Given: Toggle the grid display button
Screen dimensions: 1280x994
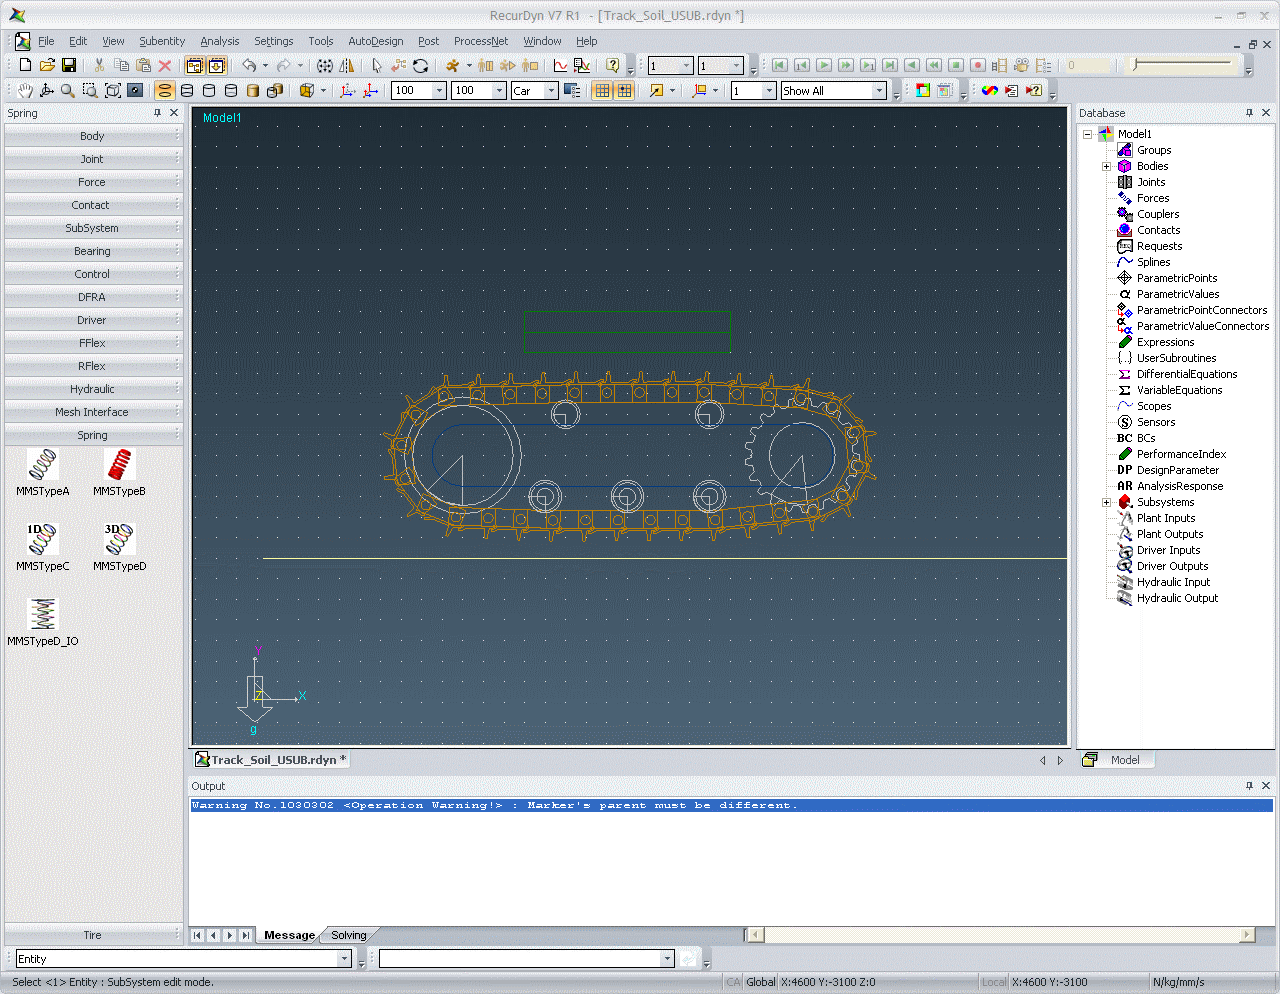Looking at the screenshot, I should coord(602,91).
